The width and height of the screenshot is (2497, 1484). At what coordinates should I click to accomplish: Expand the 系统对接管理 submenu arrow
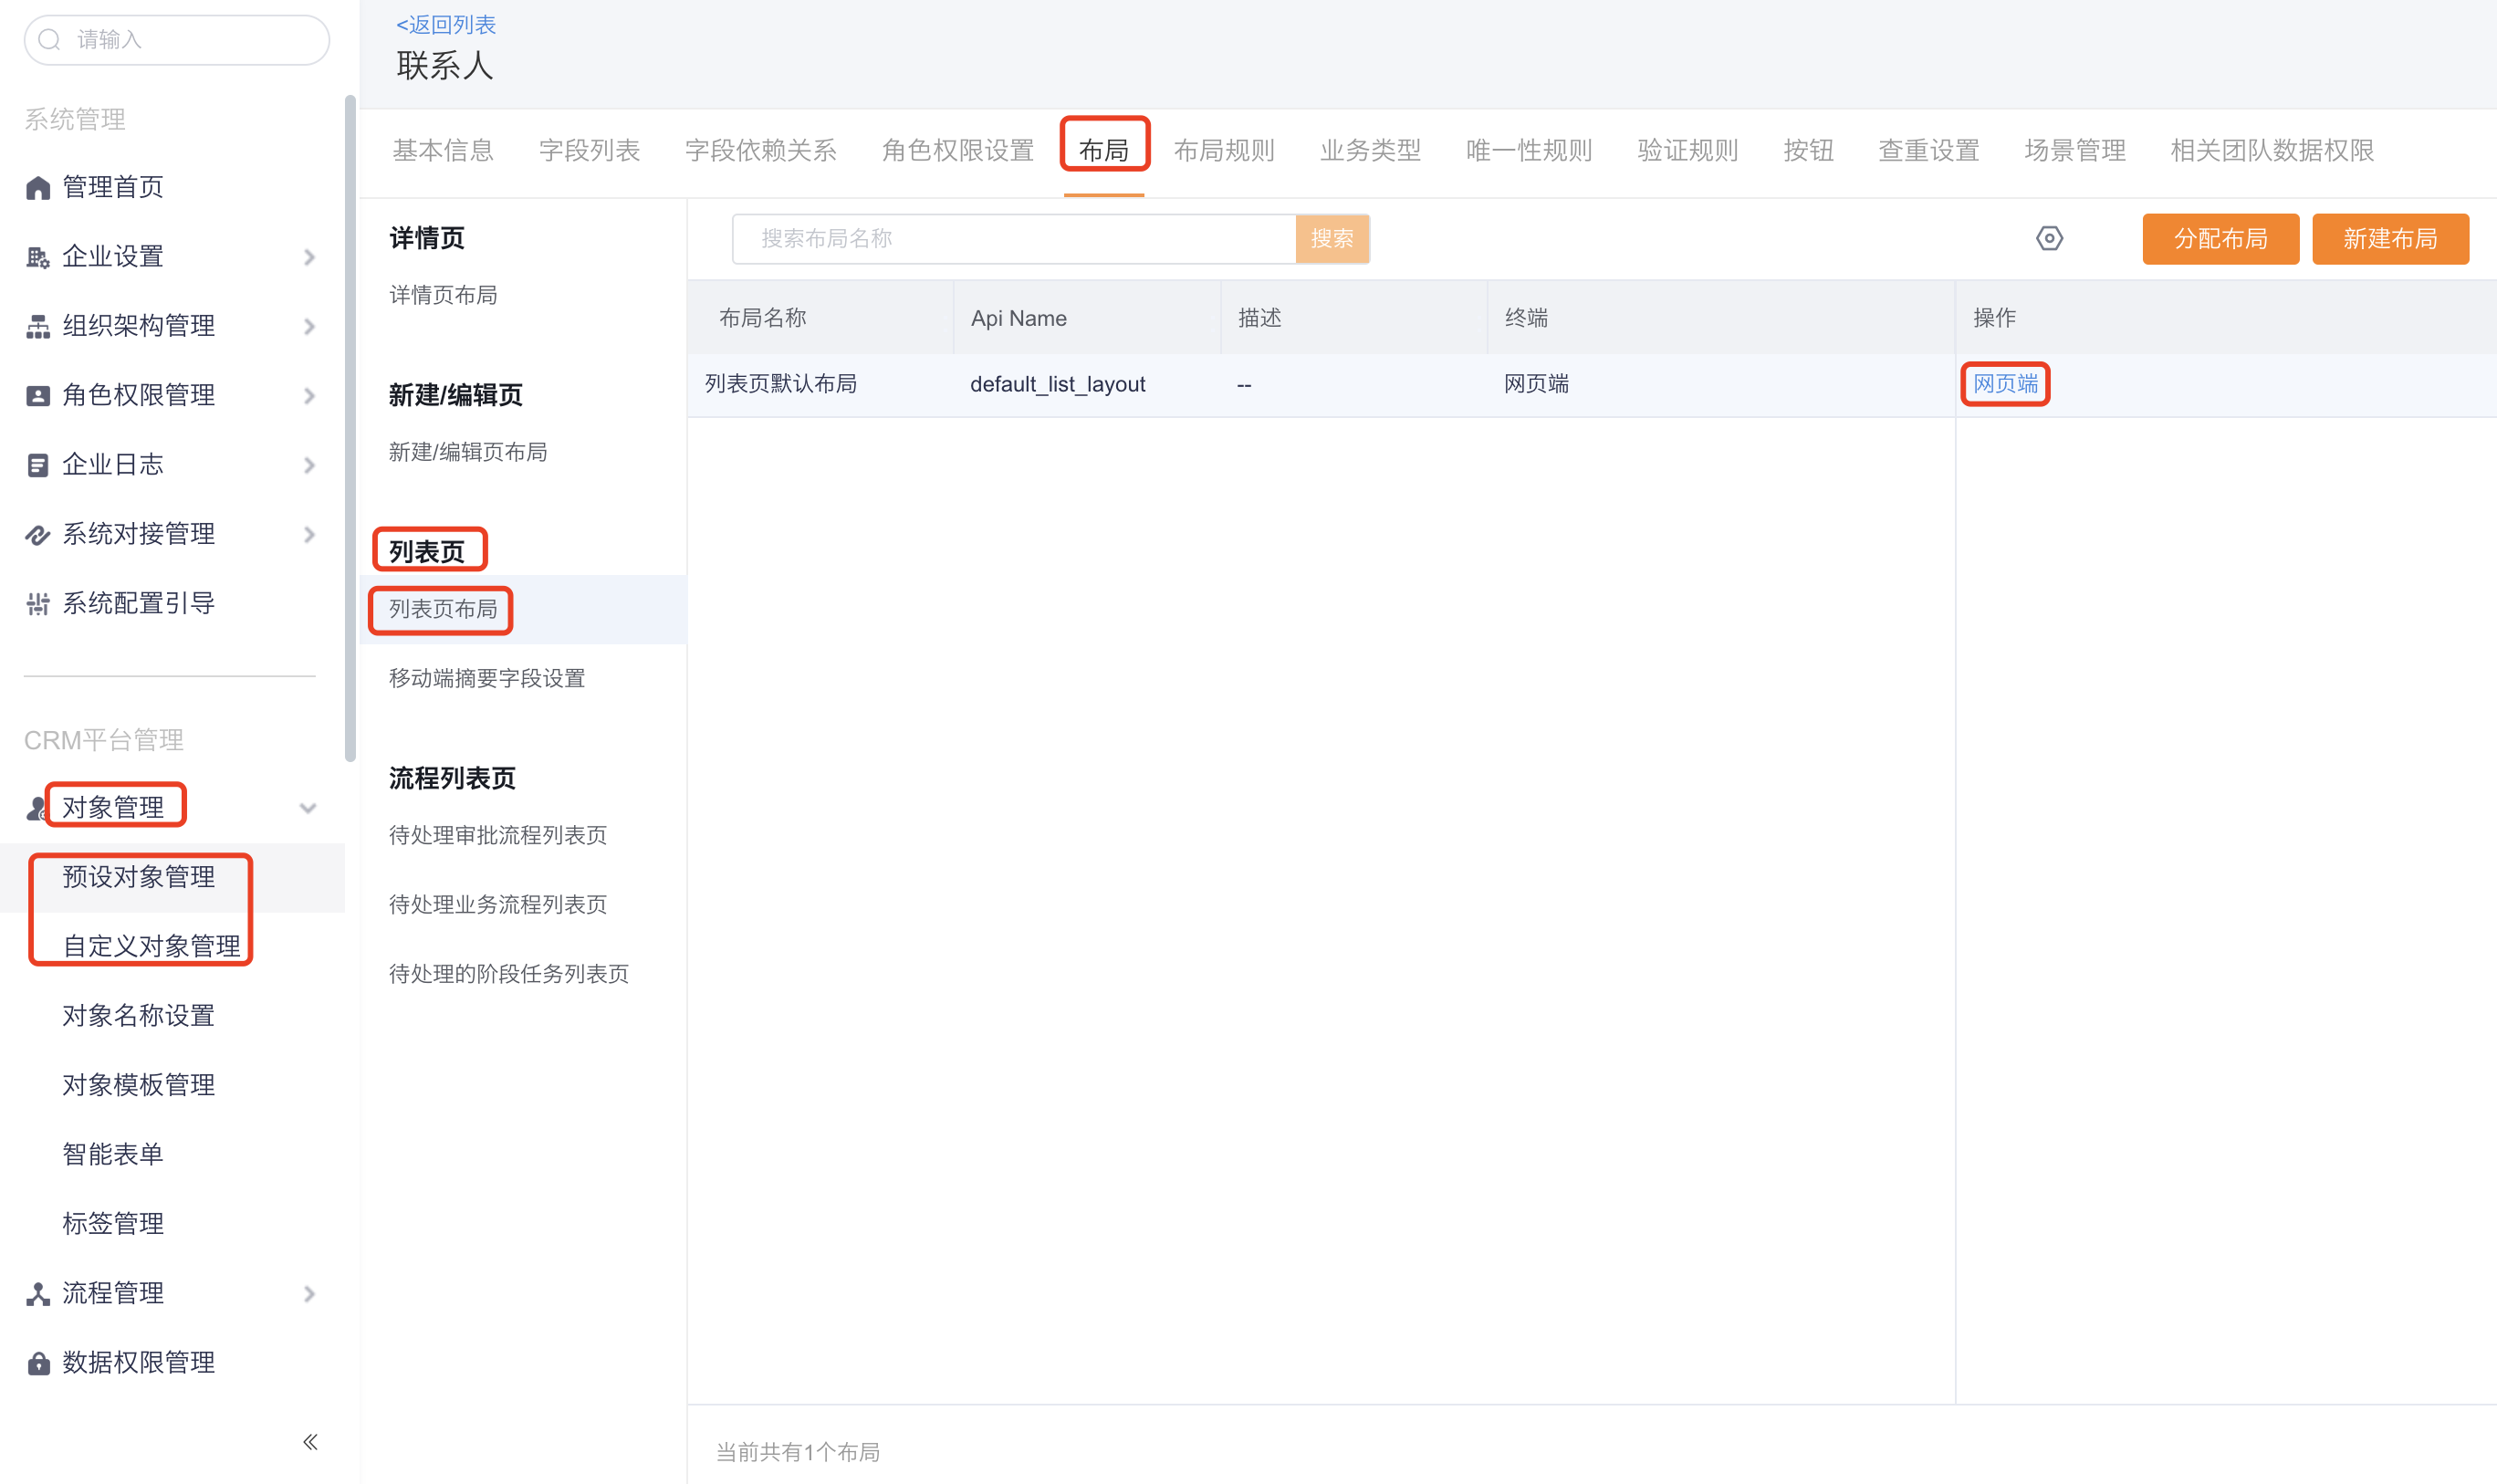click(x=309, y=535)
